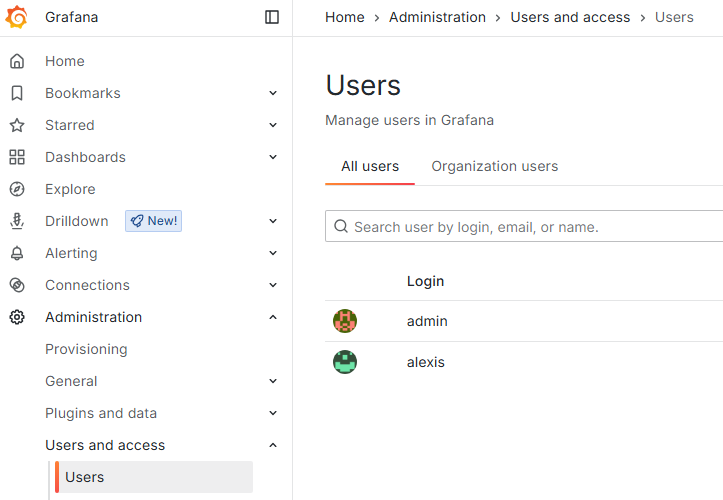This screenshot has width=723, height=500.
Task: Open the alexis user login link
Action: [425, 362]
